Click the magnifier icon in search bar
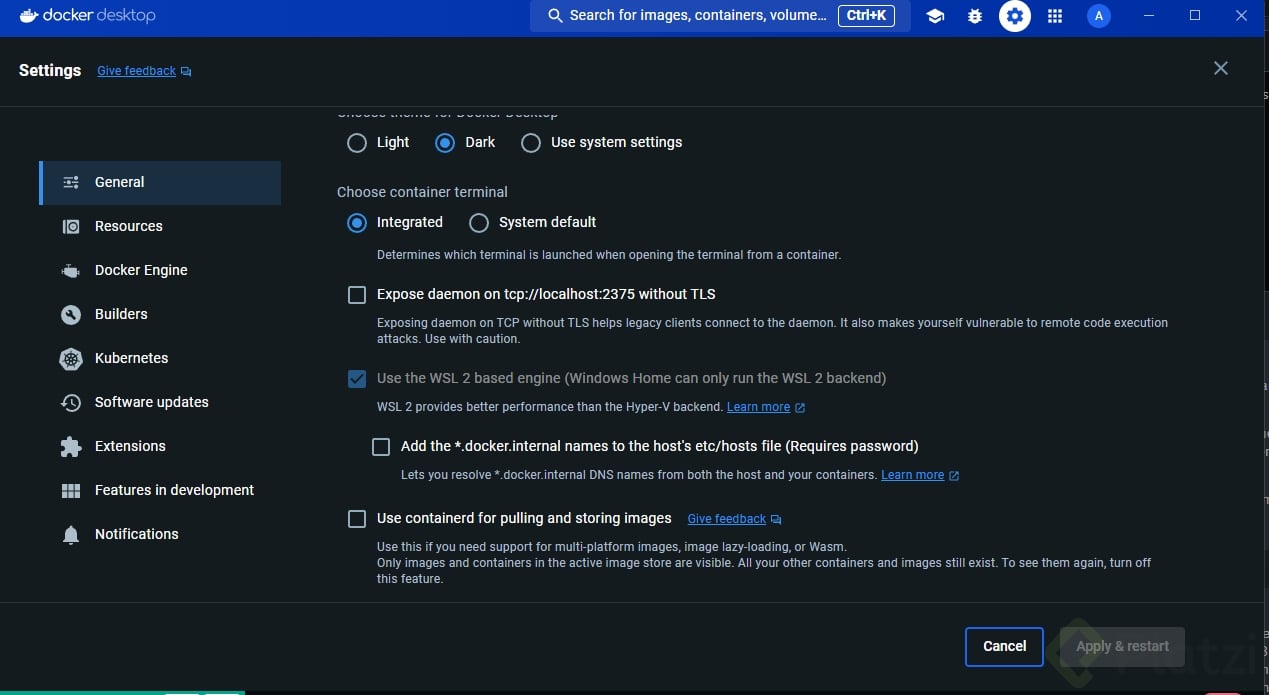 [x=555, y=16]
